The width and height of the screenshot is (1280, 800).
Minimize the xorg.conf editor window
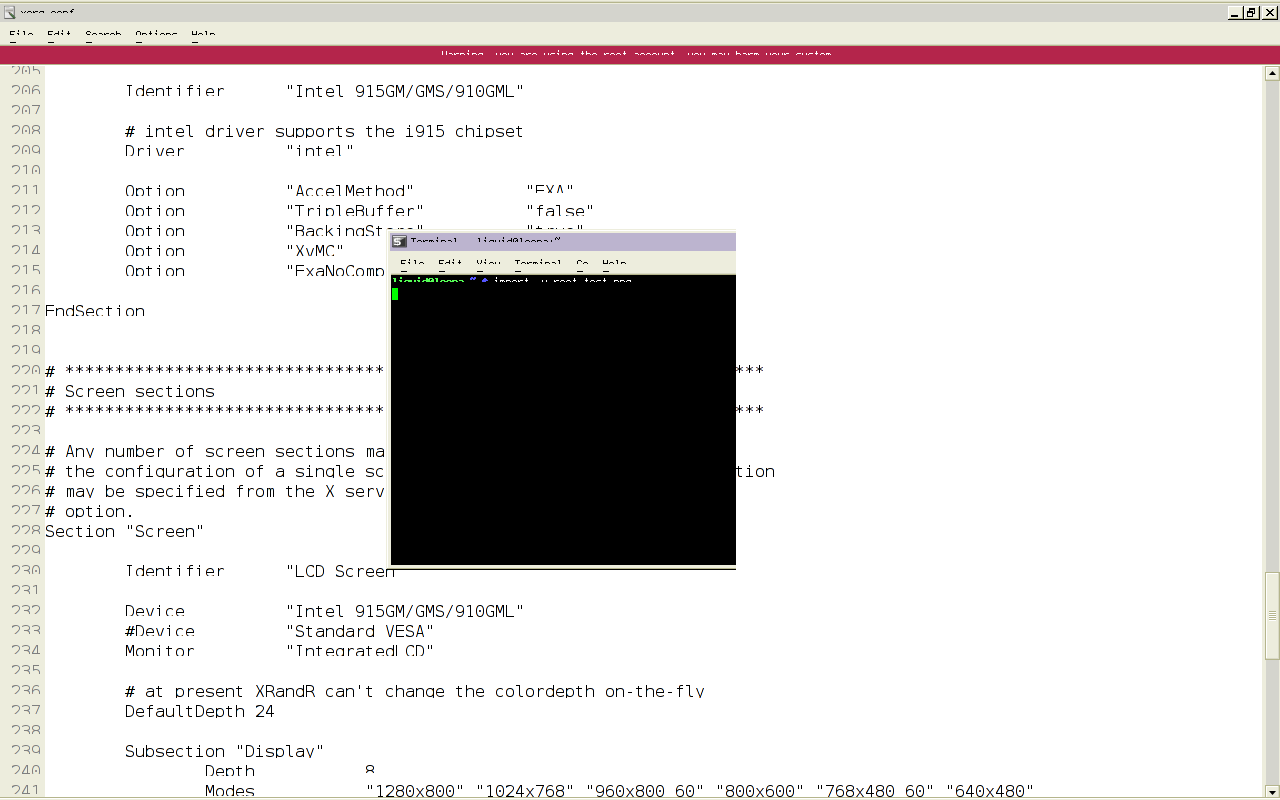click(x=1234, y=12)
